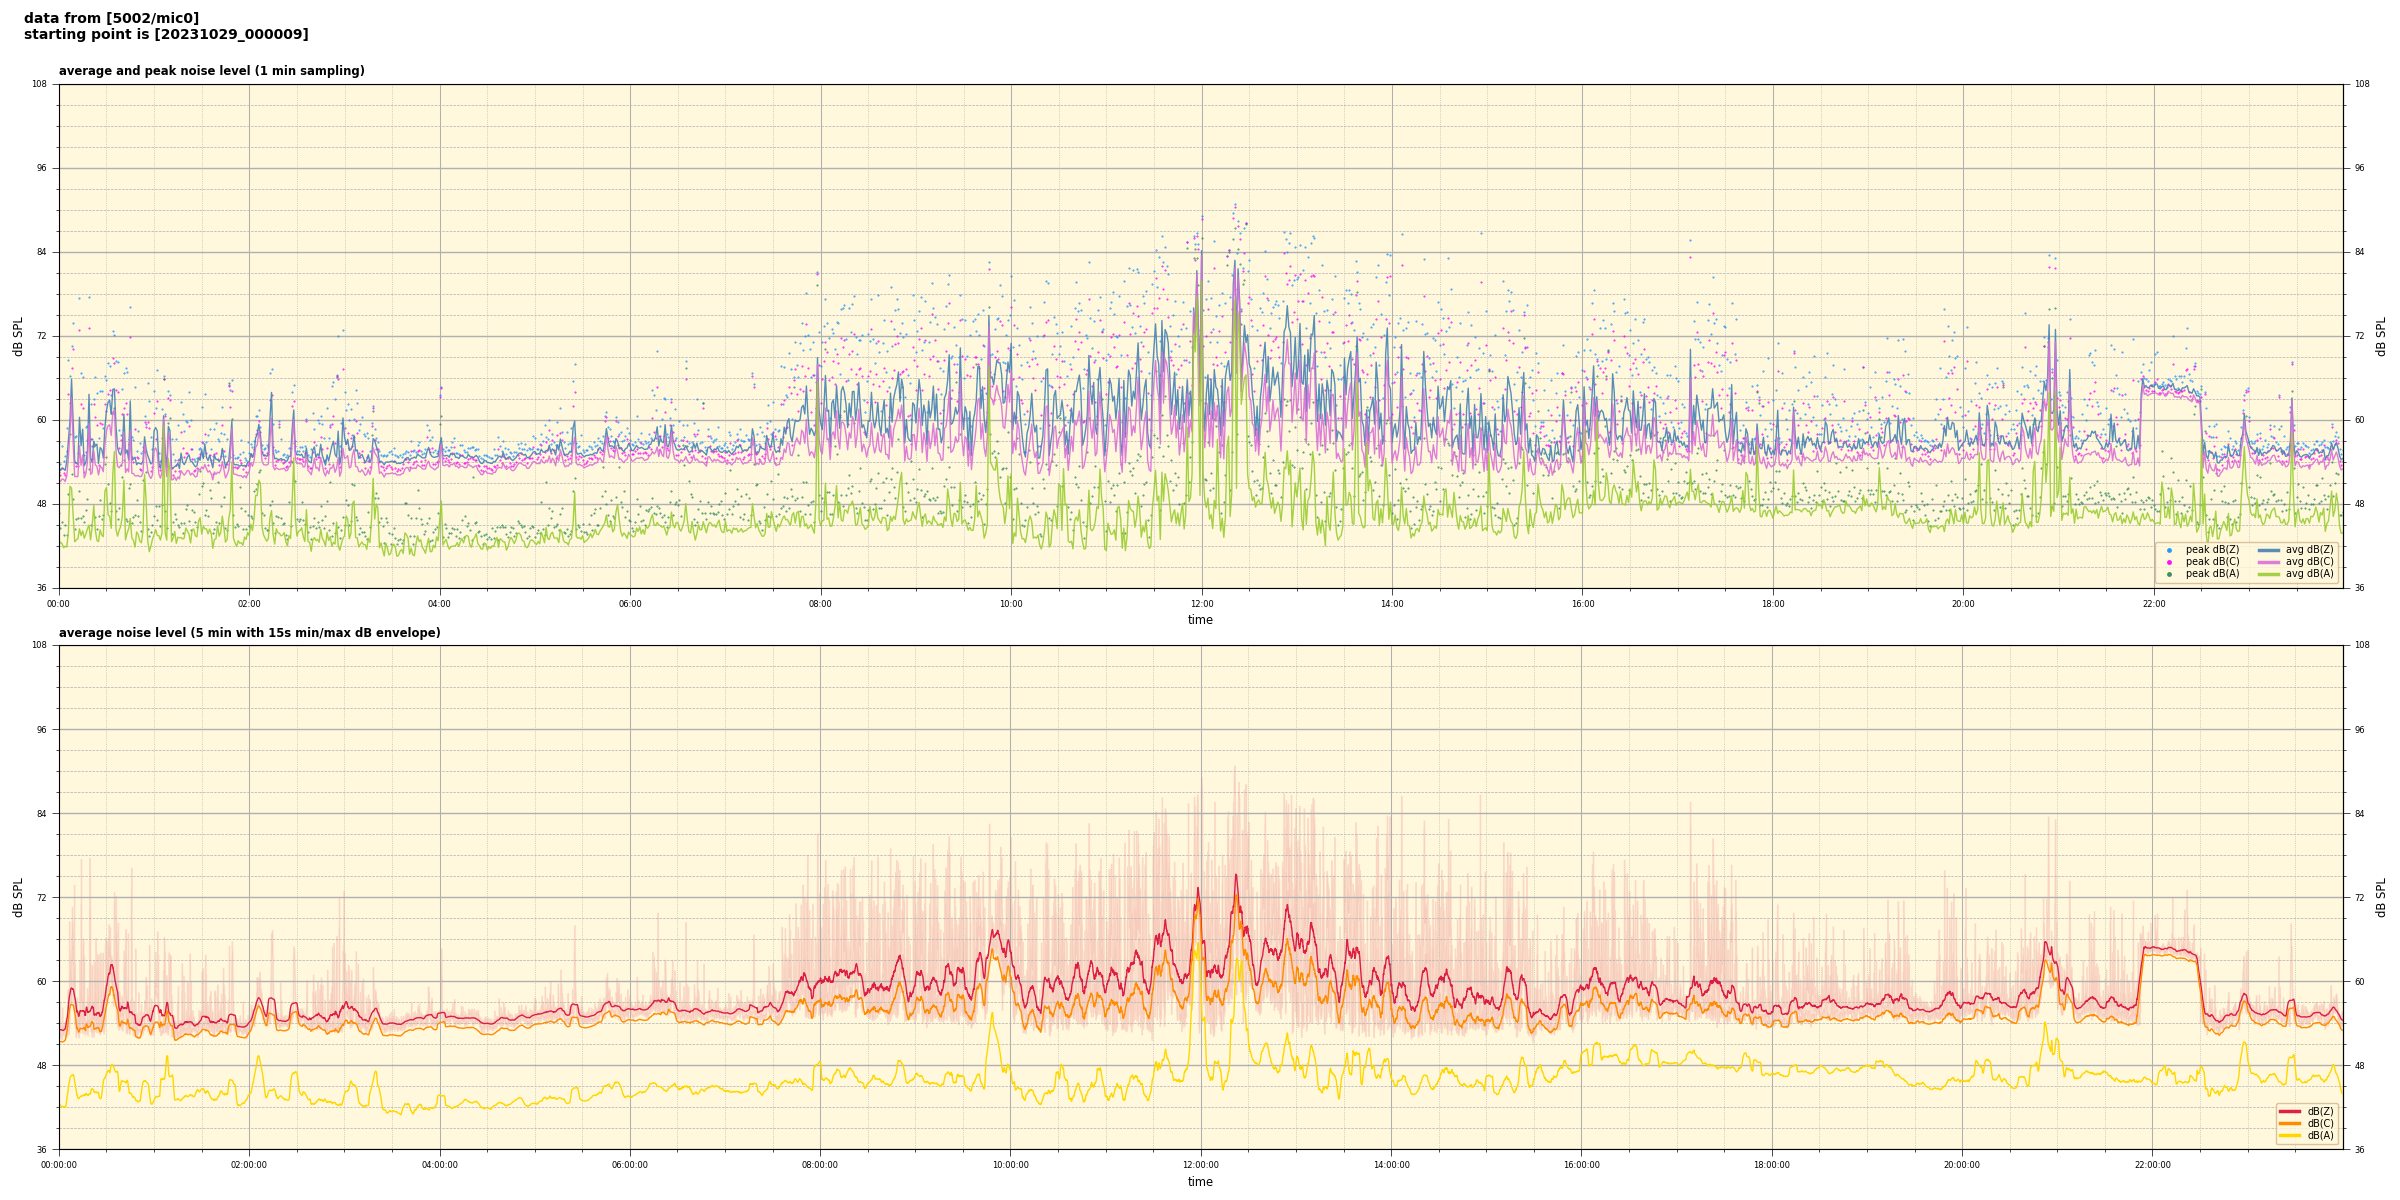The image size is (2400, 1200).
Task: Click the avg dB(C) legend line
Action: click(2268, 562)
